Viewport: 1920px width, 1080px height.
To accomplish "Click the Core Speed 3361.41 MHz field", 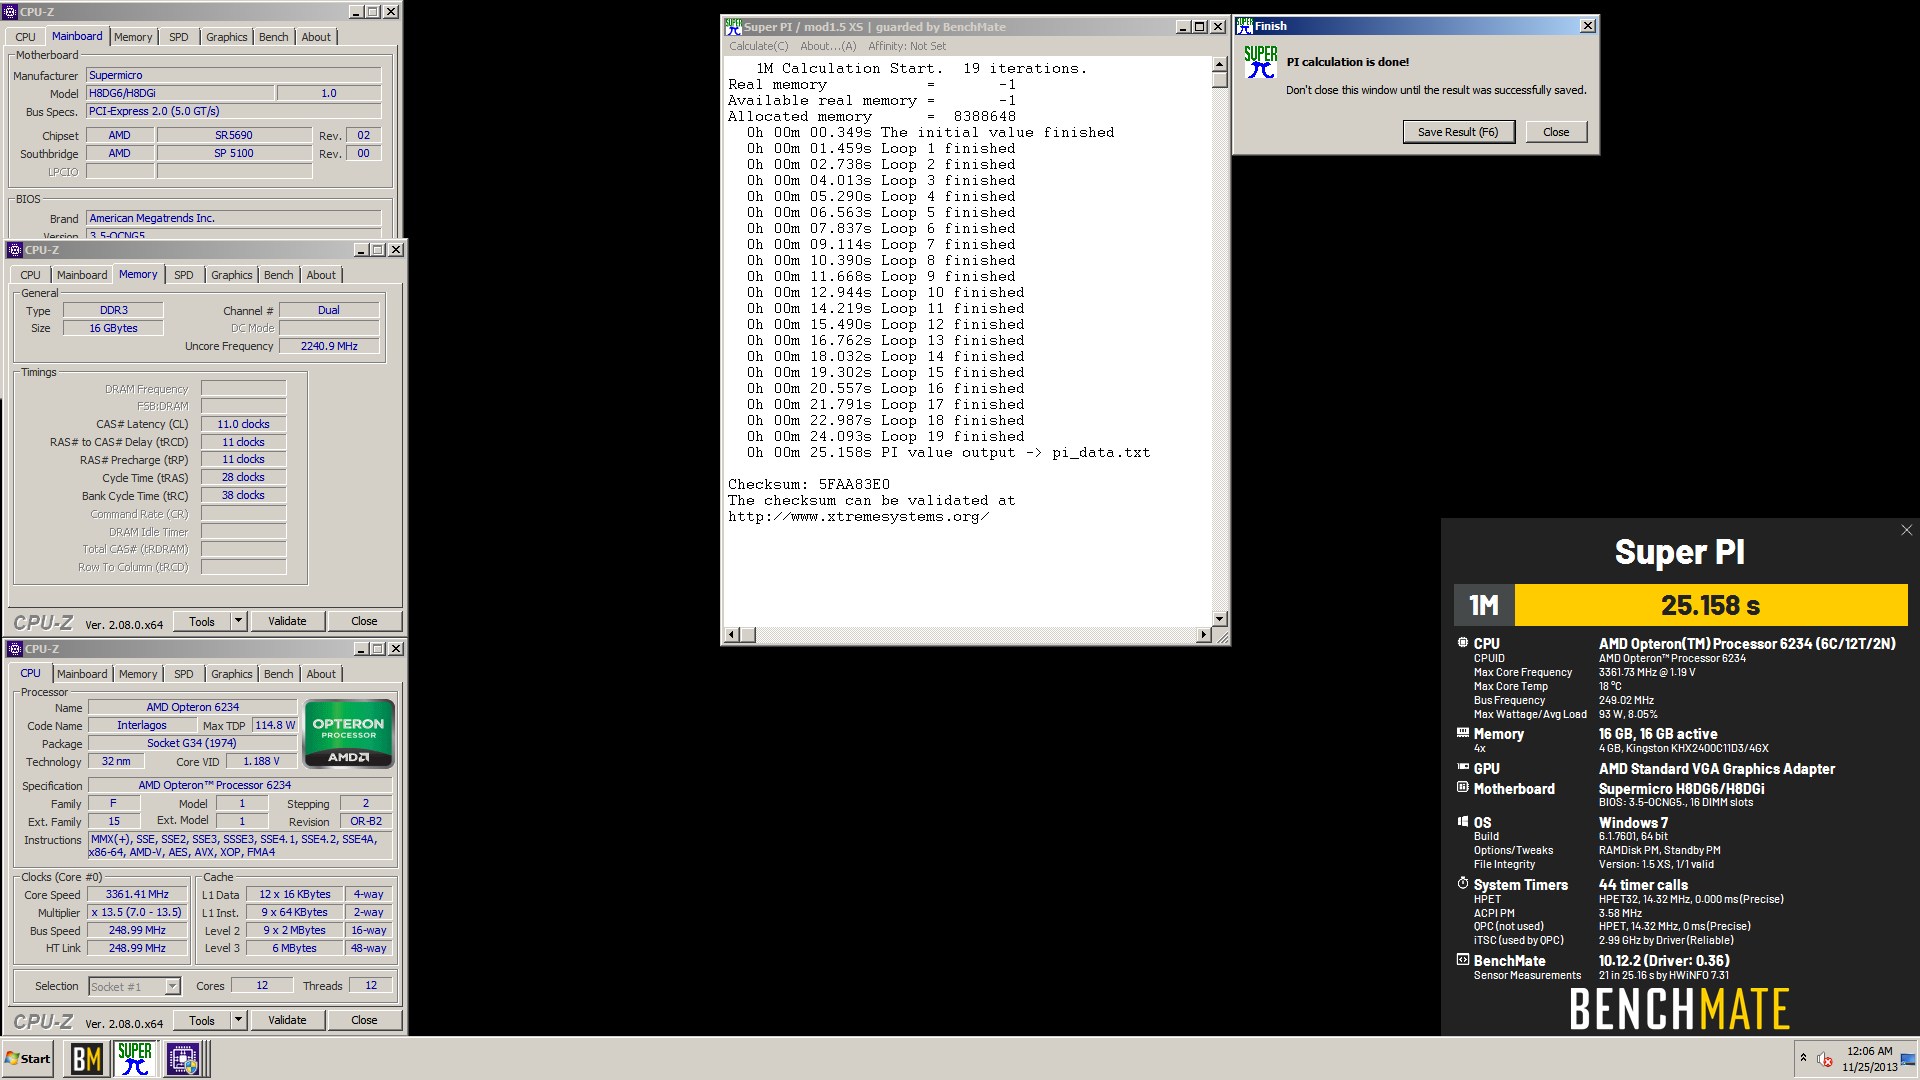I will click(x=137, y=894).
